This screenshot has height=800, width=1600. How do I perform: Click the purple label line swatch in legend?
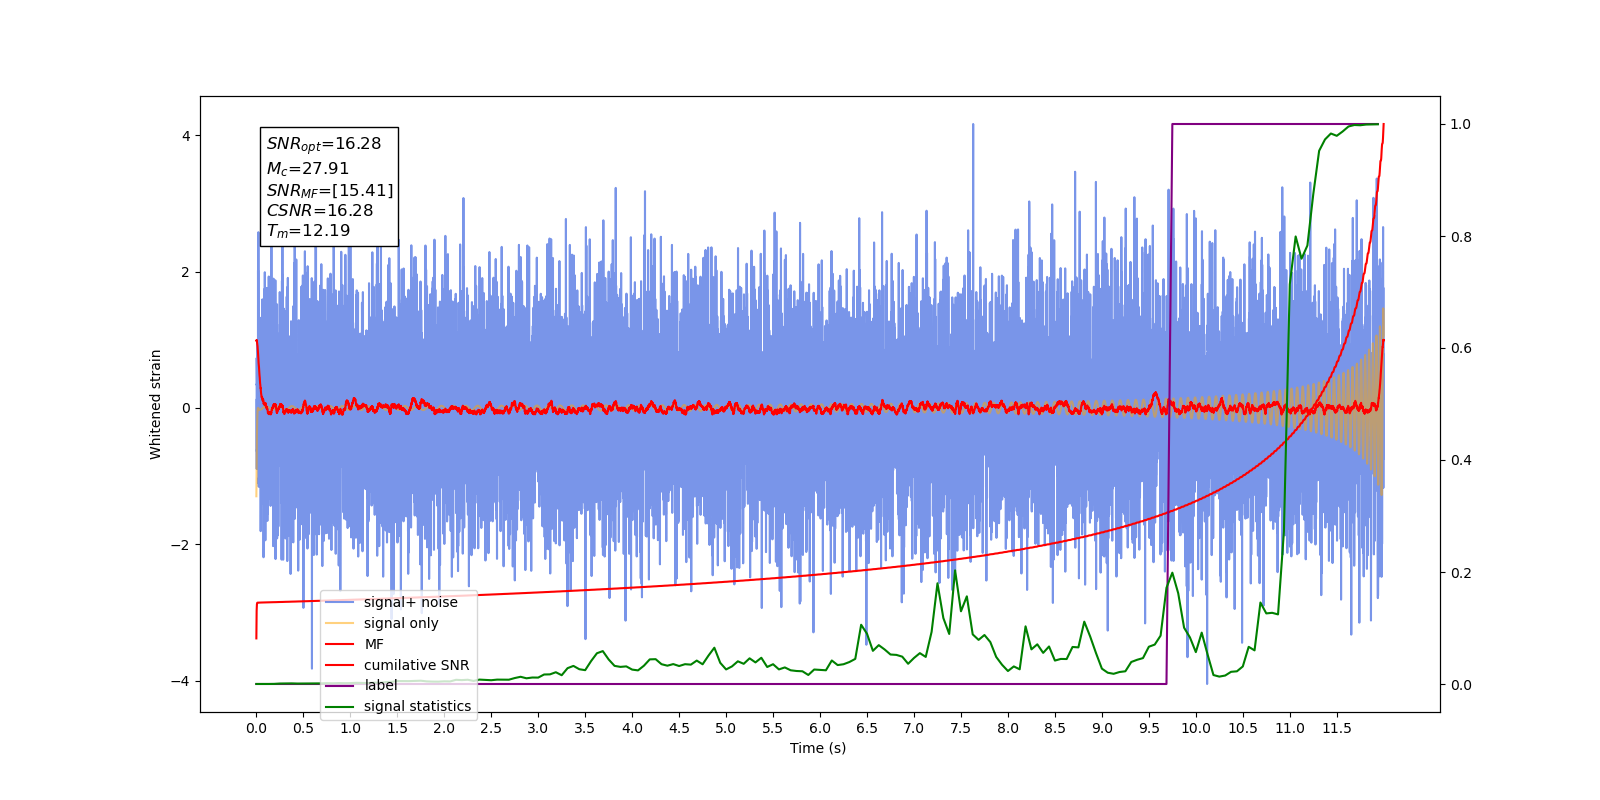[341, 685]
